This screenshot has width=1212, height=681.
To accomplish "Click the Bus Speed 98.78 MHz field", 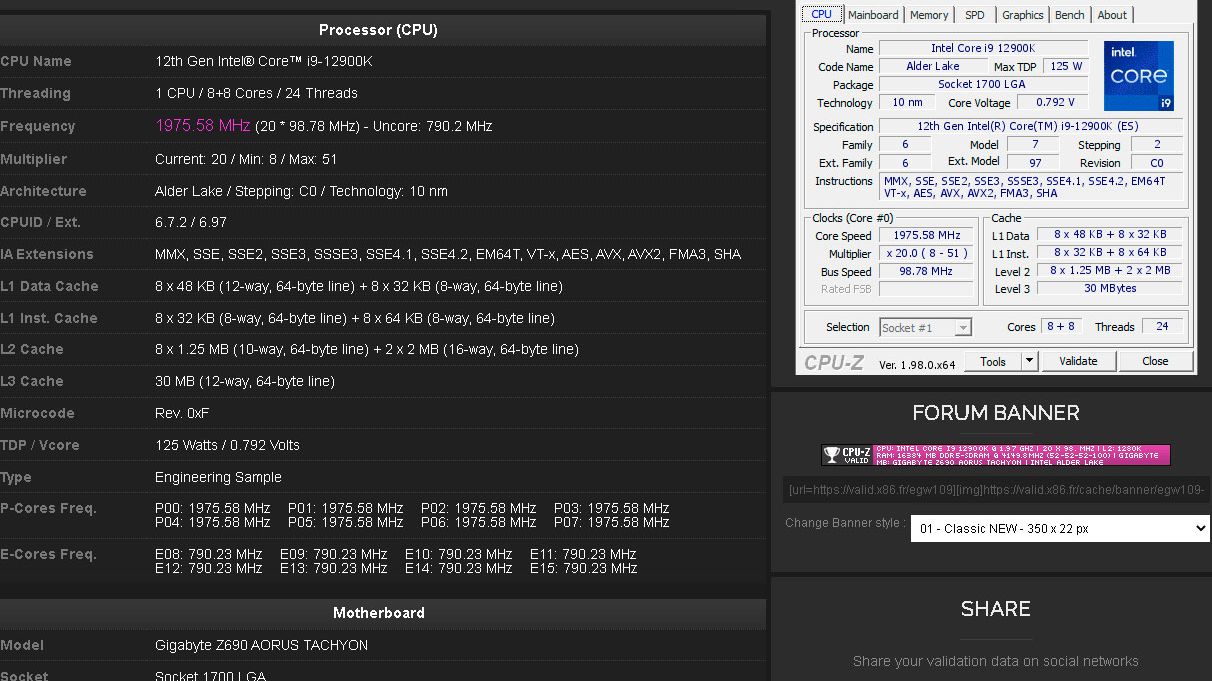I will pos(926,271).
